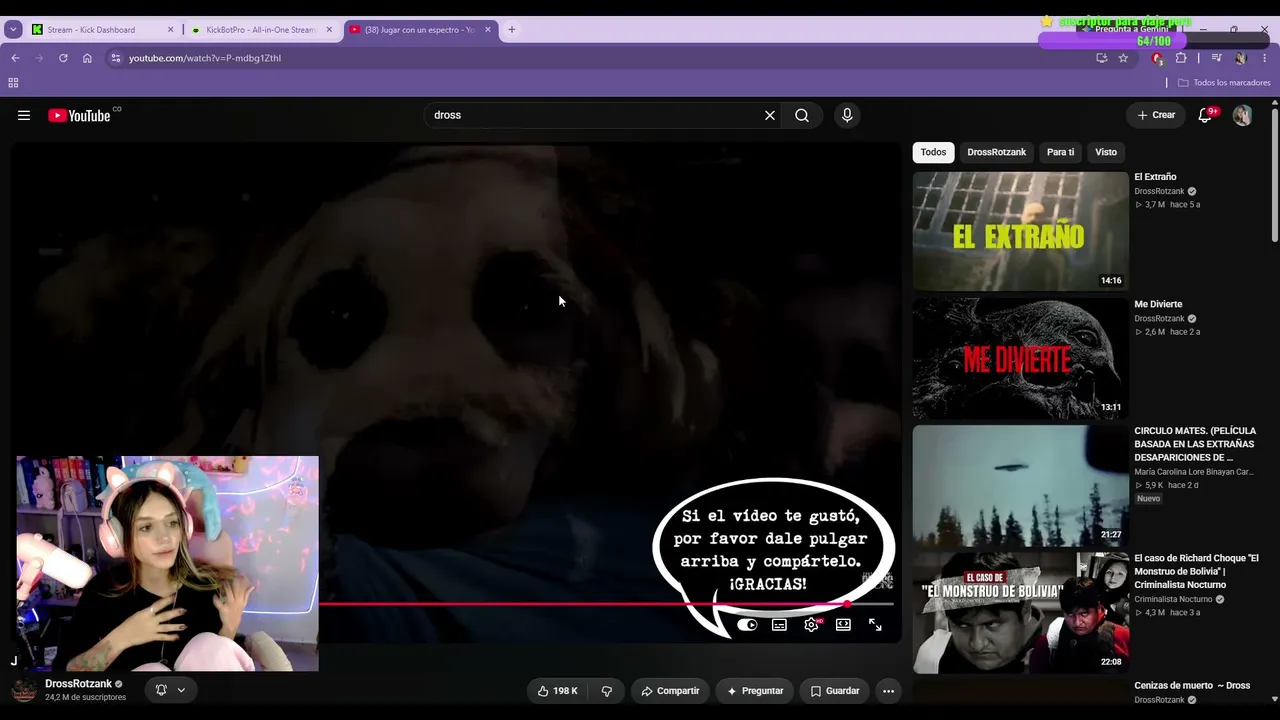This screenshot has height=720, width=1280.
Task: Start voice search with microphone icon
Action: tap(847, 115)
